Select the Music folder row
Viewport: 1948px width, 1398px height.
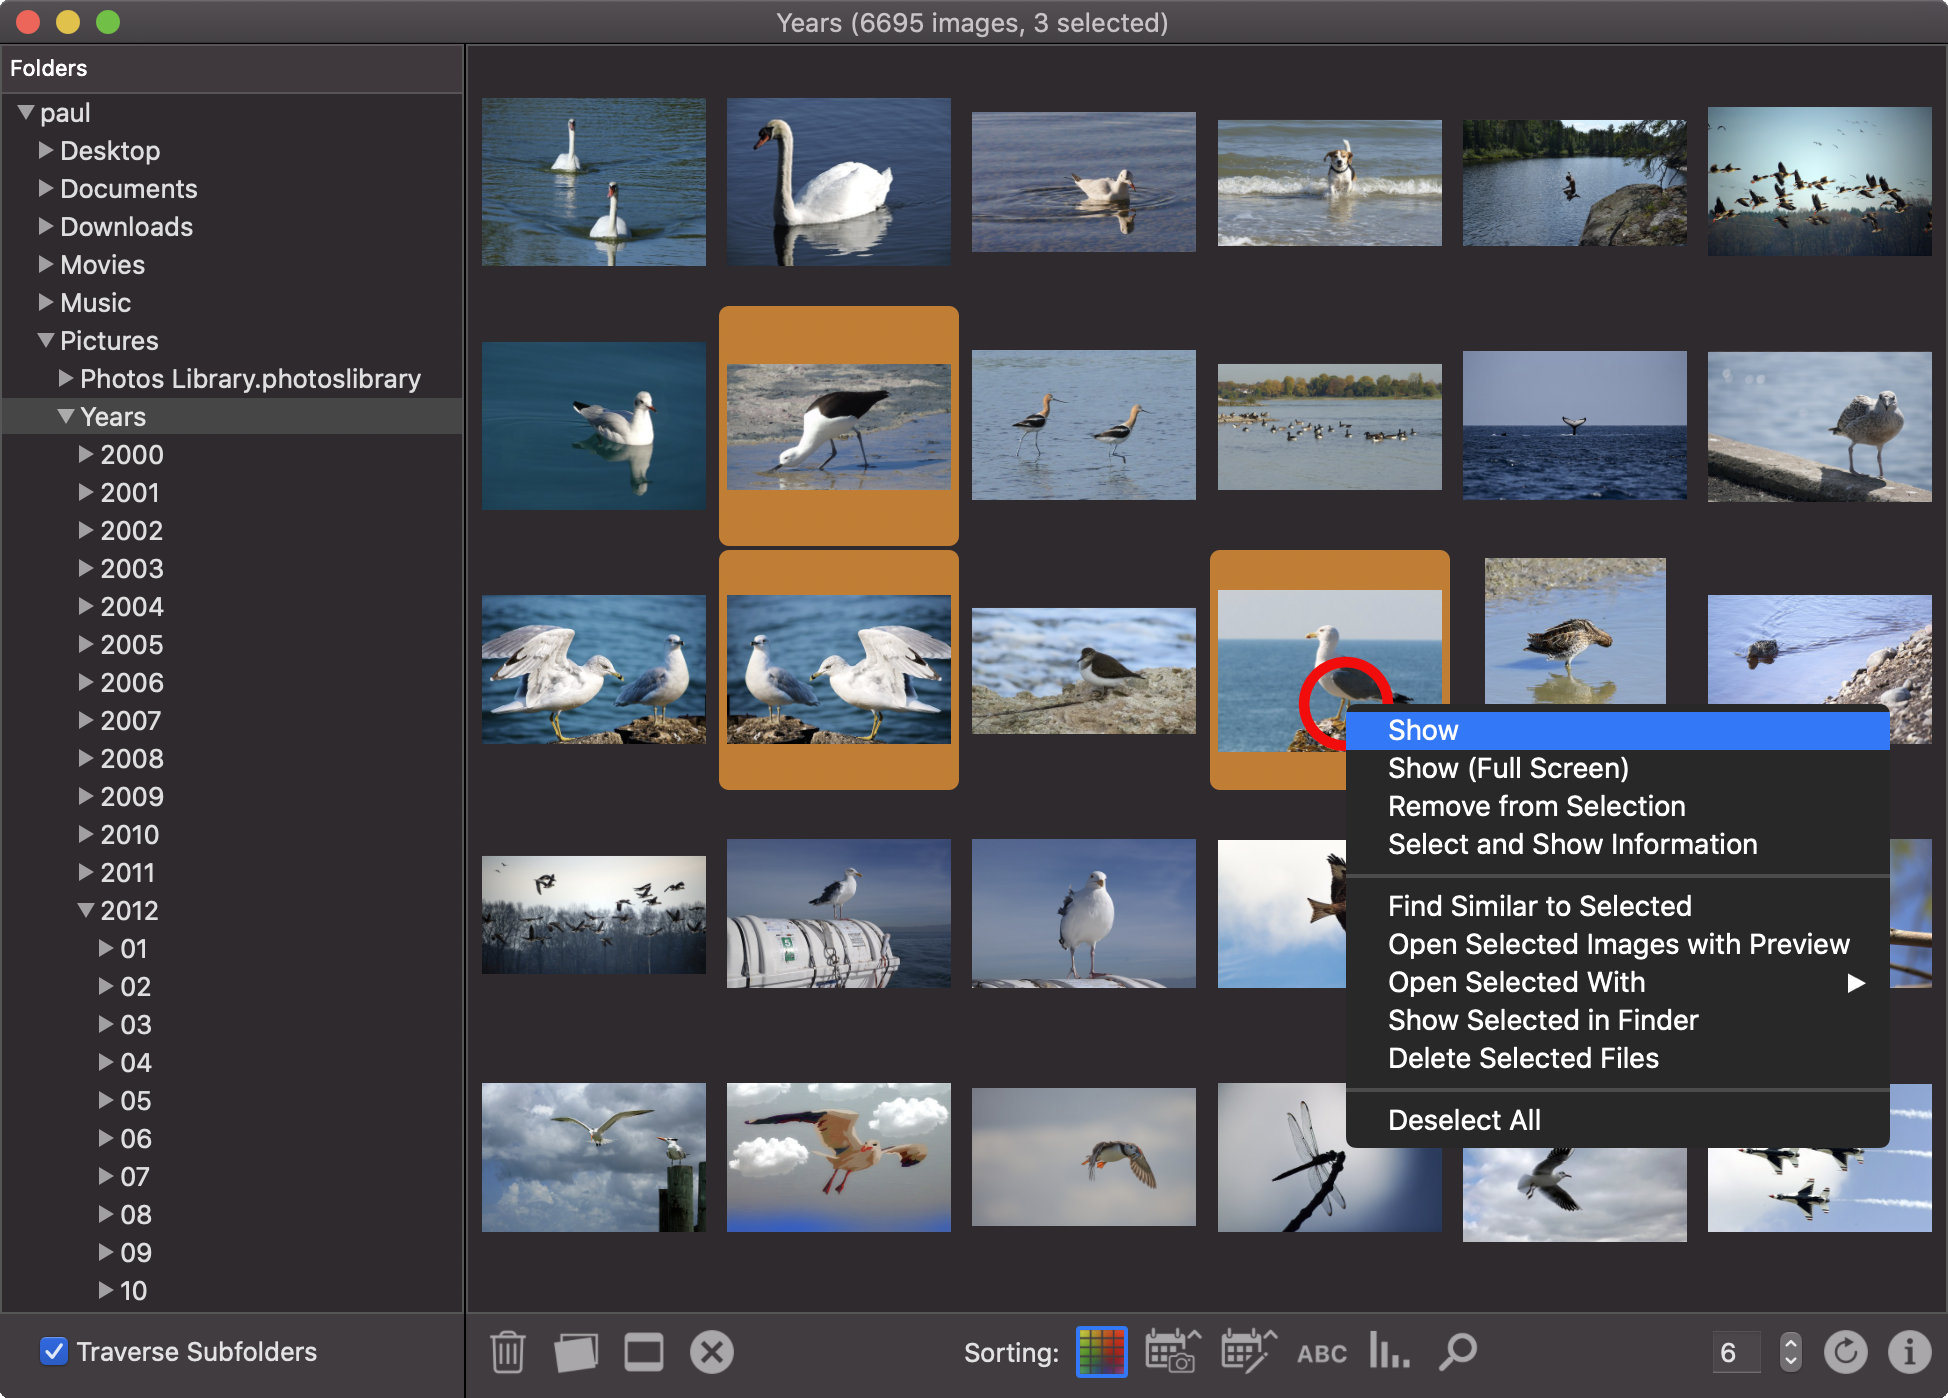coord(232,302)
